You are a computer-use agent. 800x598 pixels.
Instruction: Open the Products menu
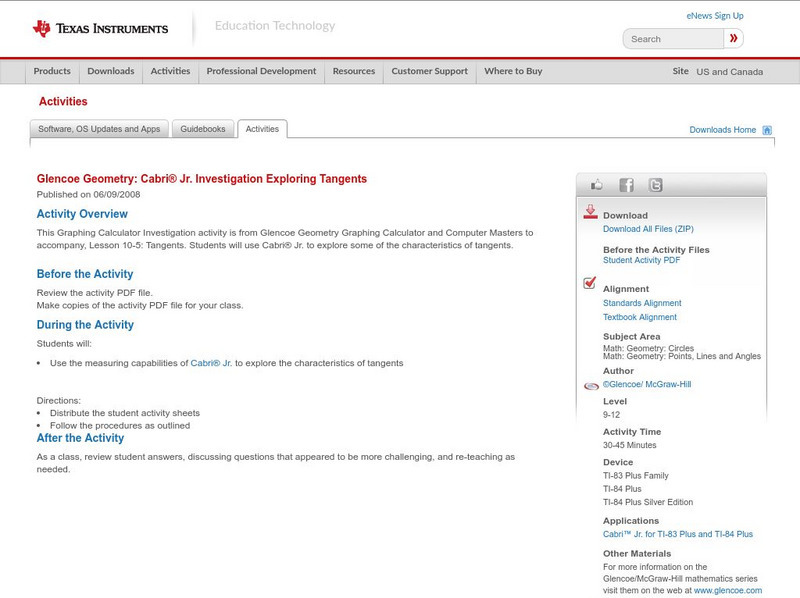[52, 71]
